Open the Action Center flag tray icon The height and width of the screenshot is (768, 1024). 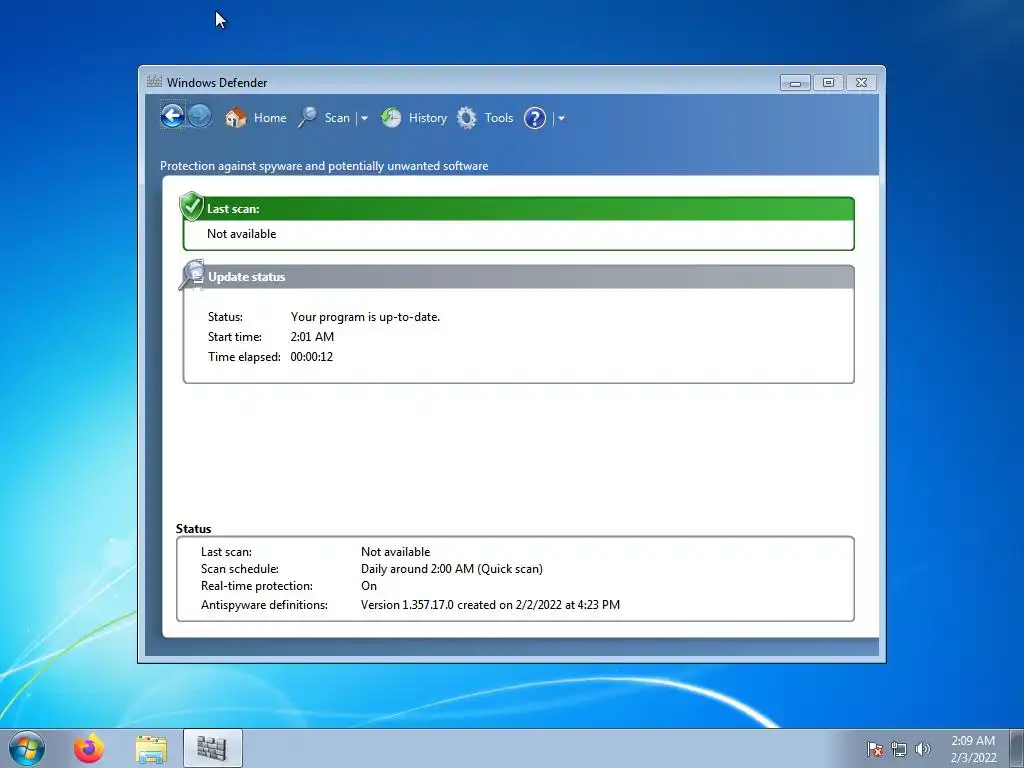874,749
